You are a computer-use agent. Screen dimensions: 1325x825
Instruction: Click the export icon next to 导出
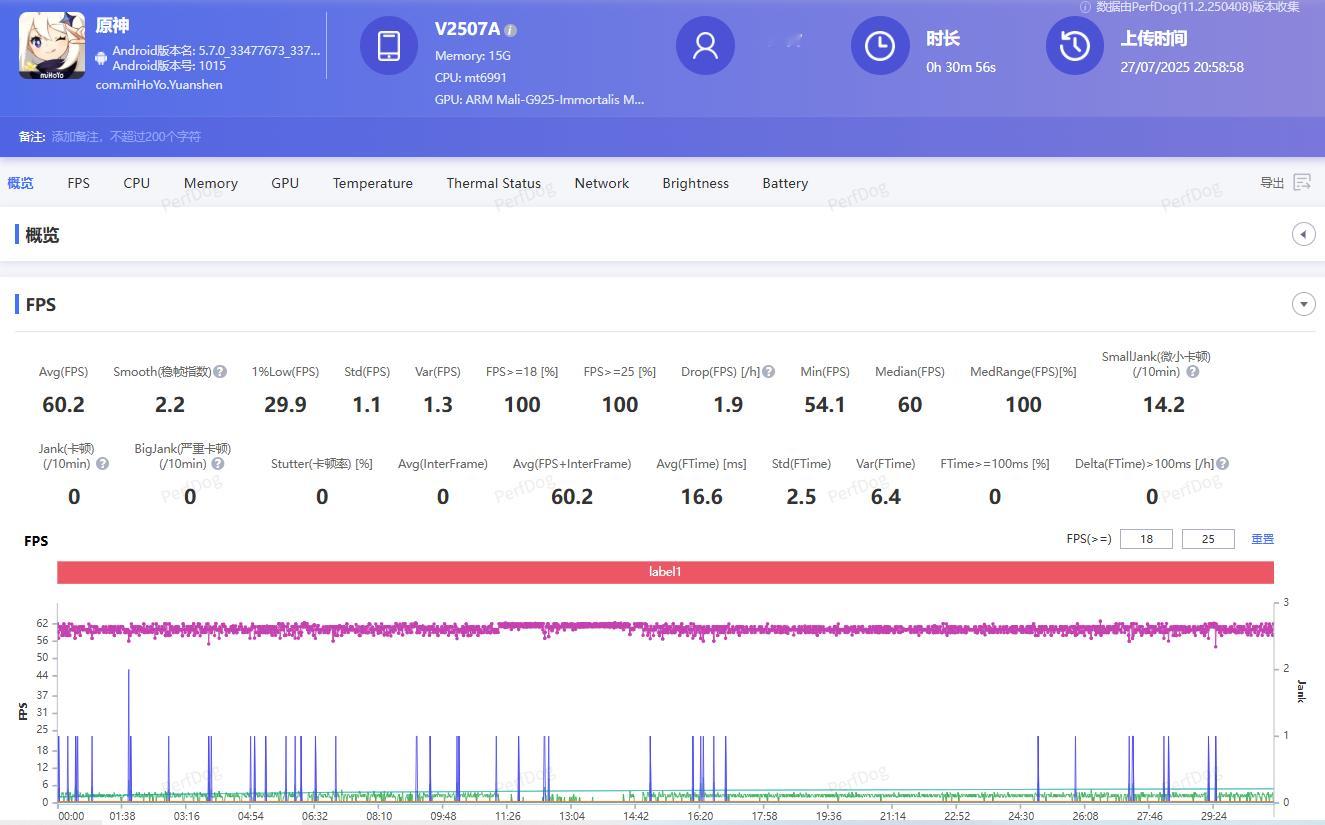coord(1302,182)
